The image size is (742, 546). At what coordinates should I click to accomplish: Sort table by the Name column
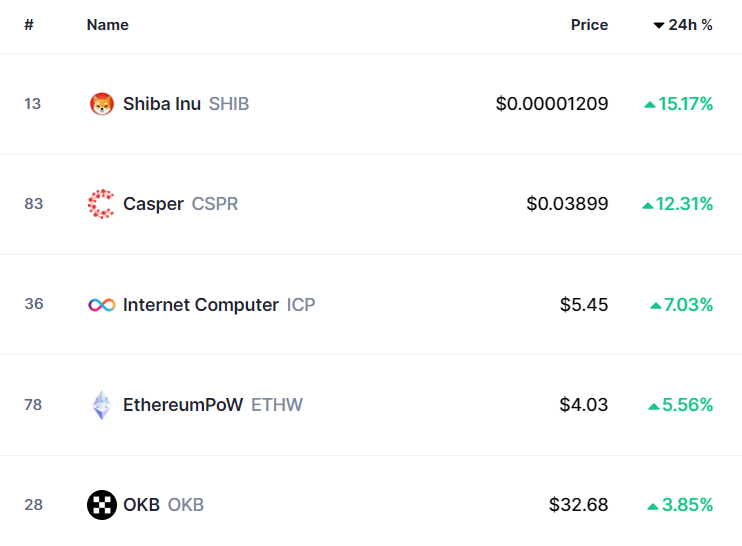(107, 25)
